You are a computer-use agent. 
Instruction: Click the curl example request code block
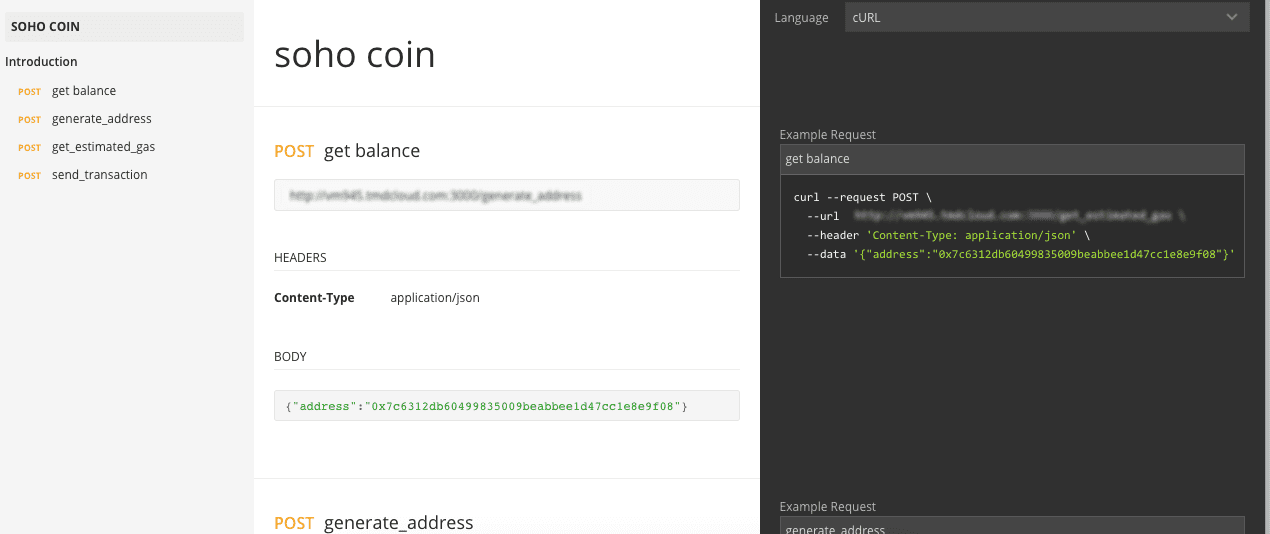point(1011,226)
